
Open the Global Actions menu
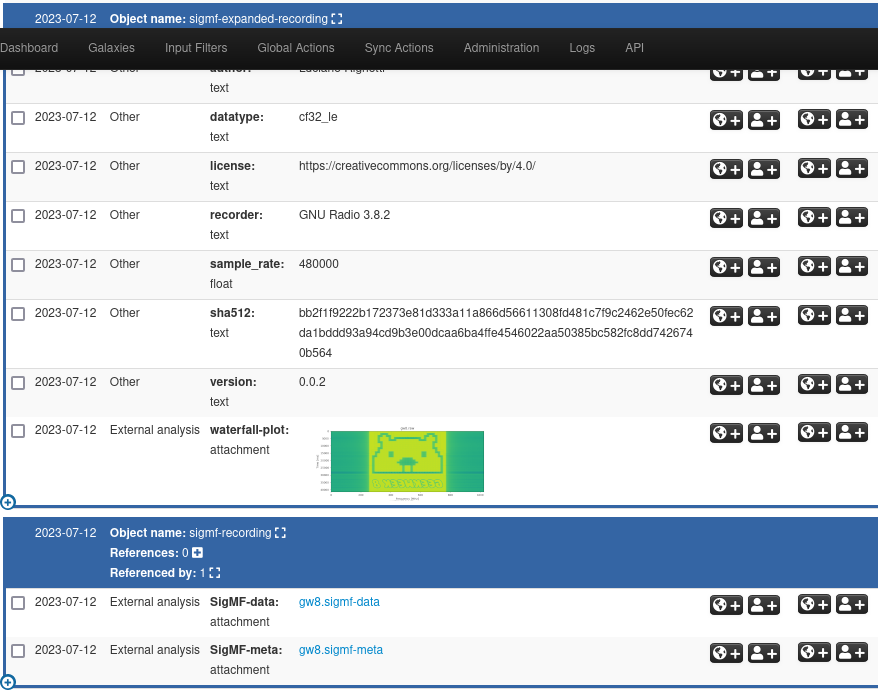pos(296,48)
